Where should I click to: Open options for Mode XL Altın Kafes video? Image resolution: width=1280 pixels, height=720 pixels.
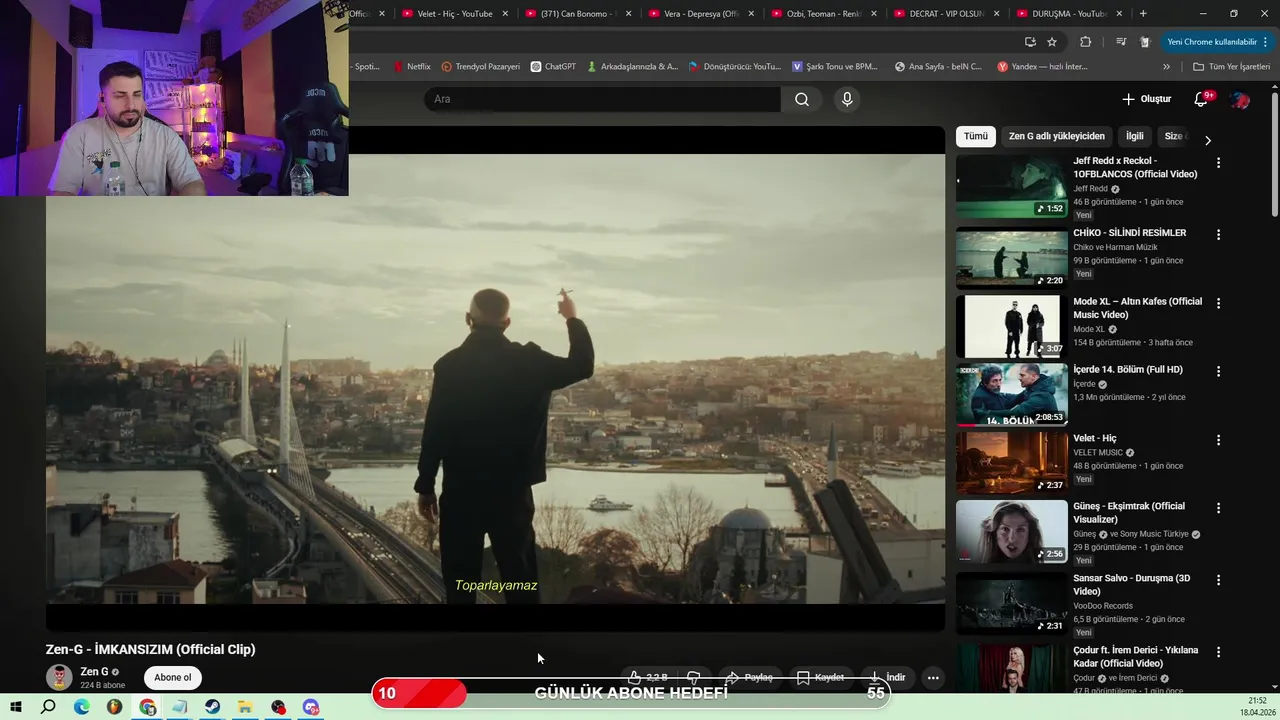(x=1218, y=303)
